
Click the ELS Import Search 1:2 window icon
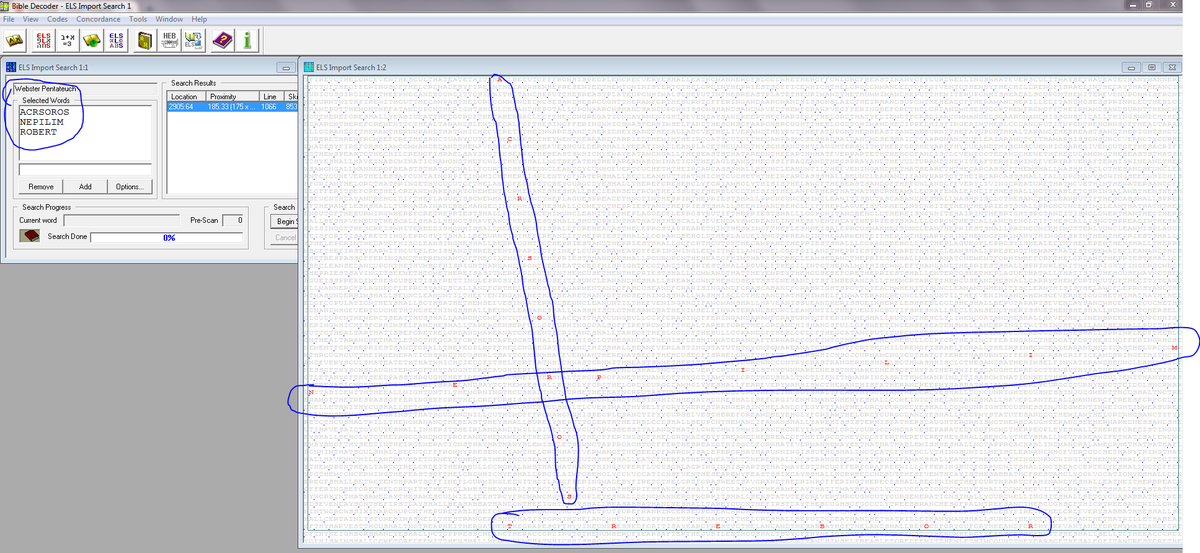point(308,67)
